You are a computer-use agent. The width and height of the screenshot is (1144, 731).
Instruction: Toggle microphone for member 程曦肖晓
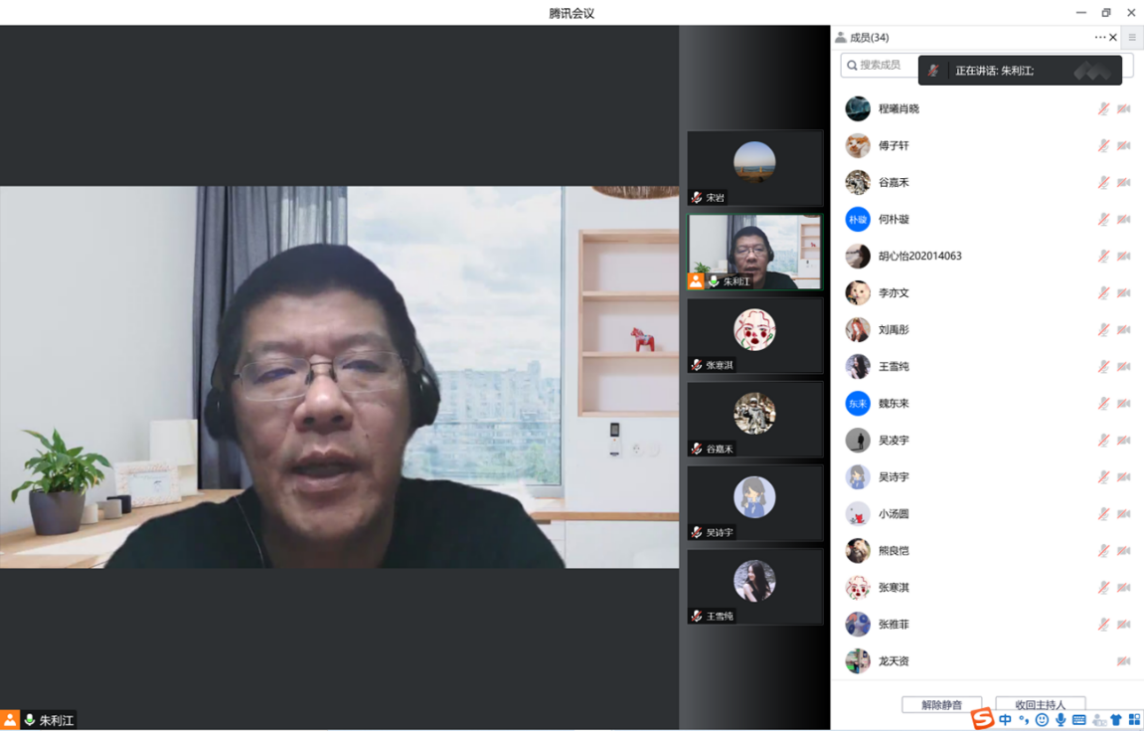1104,109
